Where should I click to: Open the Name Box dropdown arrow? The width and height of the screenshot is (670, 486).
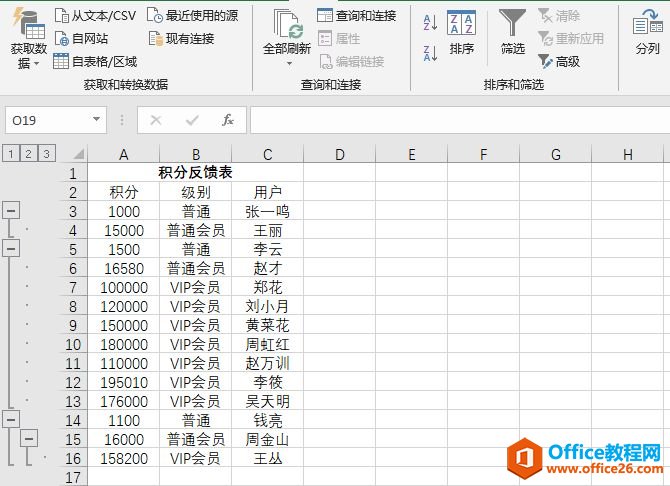(x=97, y=120)
